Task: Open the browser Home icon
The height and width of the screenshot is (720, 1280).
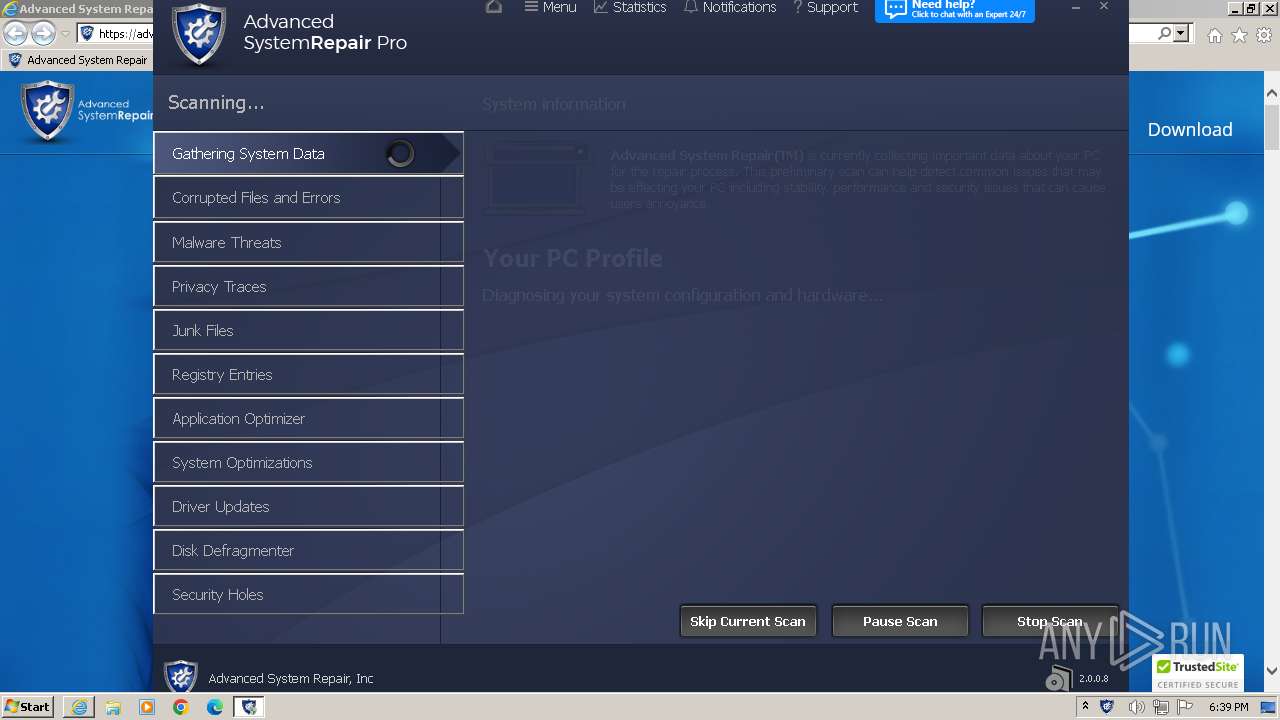Action: pos(1214,35)
